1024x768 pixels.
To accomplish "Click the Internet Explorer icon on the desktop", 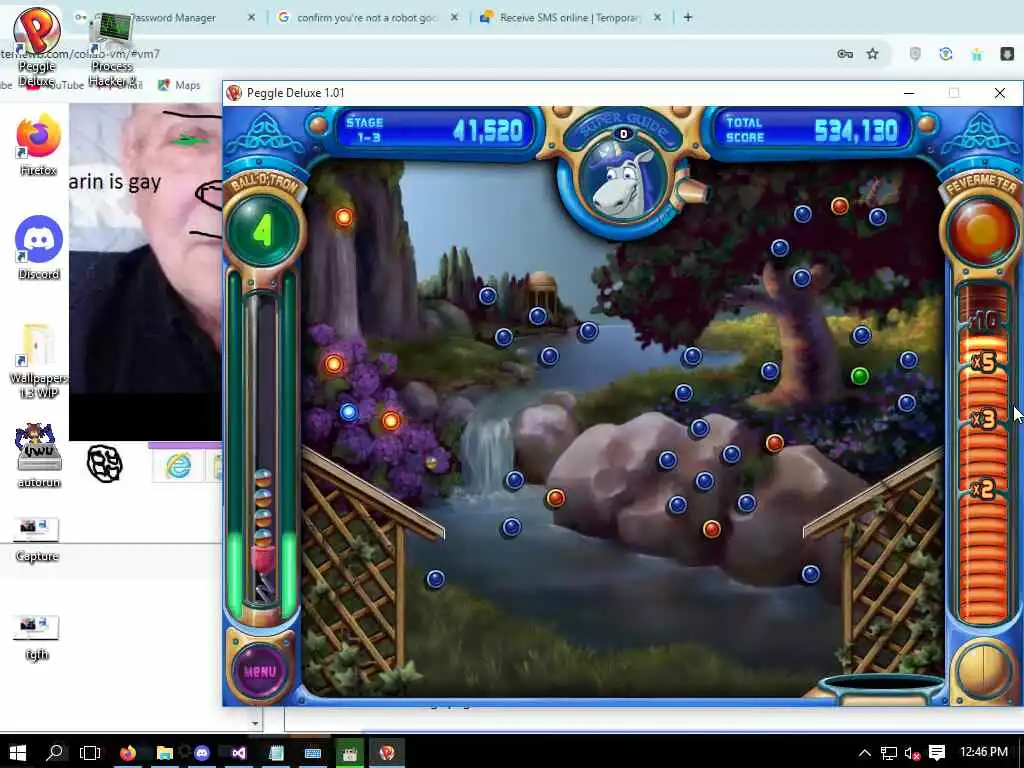I will (x=178, y=466).
